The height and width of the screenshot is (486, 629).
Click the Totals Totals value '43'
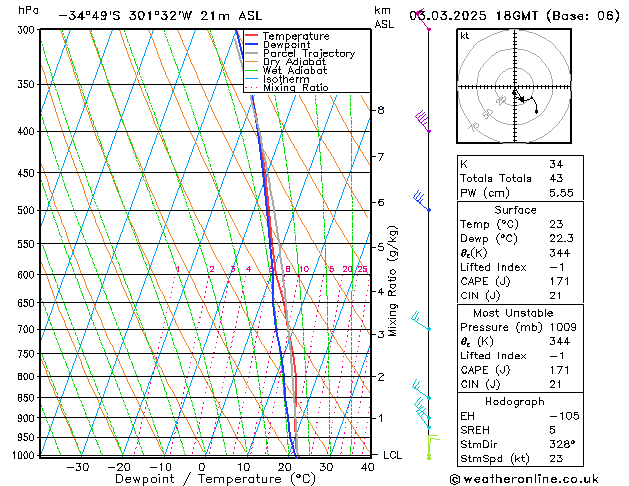click(556, 178)
